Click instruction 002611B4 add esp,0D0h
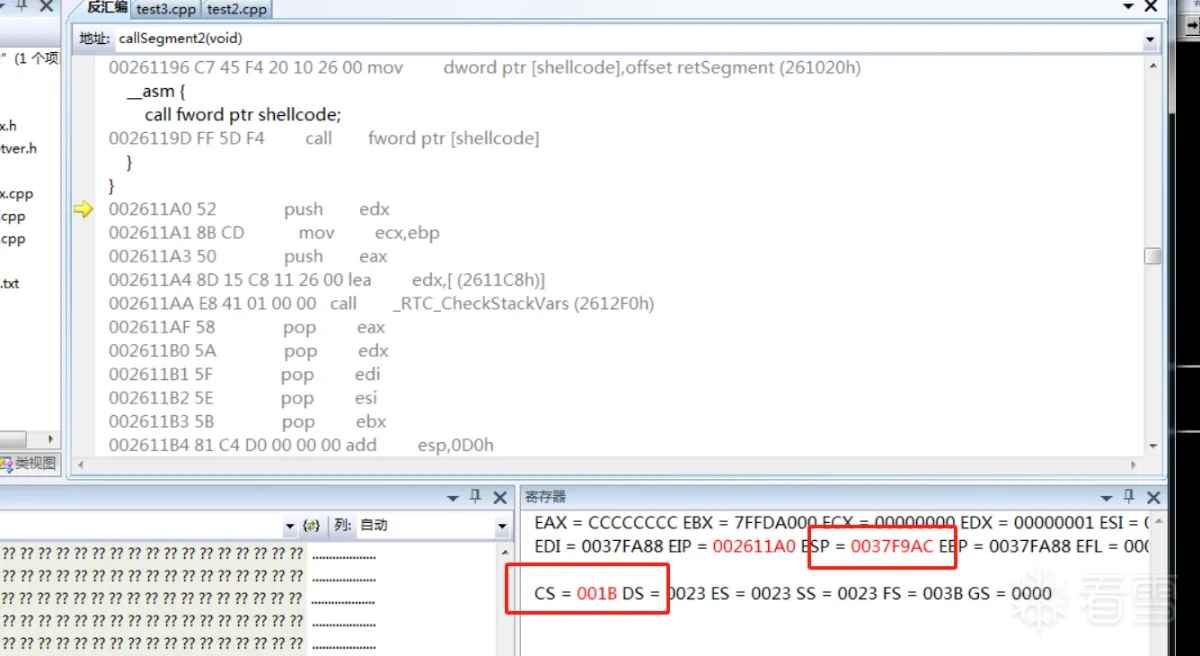Viewport: 1200px width, 656px height. coord(302,445)
